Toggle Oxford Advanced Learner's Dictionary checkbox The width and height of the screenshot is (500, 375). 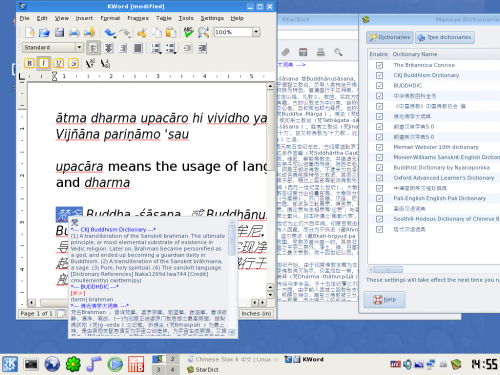tap(379, 178)
